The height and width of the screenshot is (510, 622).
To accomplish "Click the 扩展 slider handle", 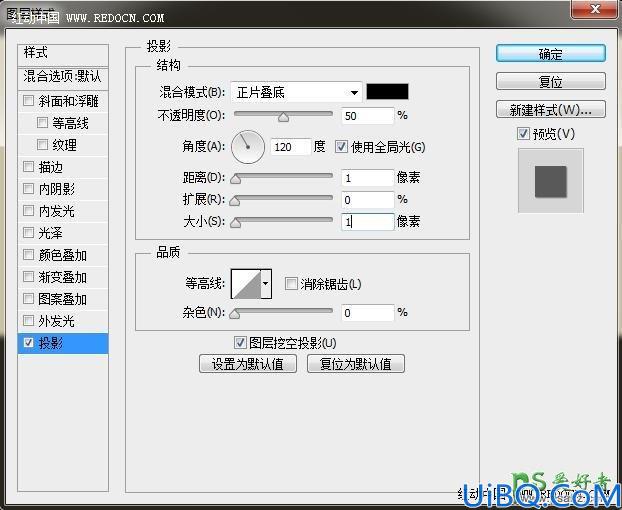I will [235, 201].
